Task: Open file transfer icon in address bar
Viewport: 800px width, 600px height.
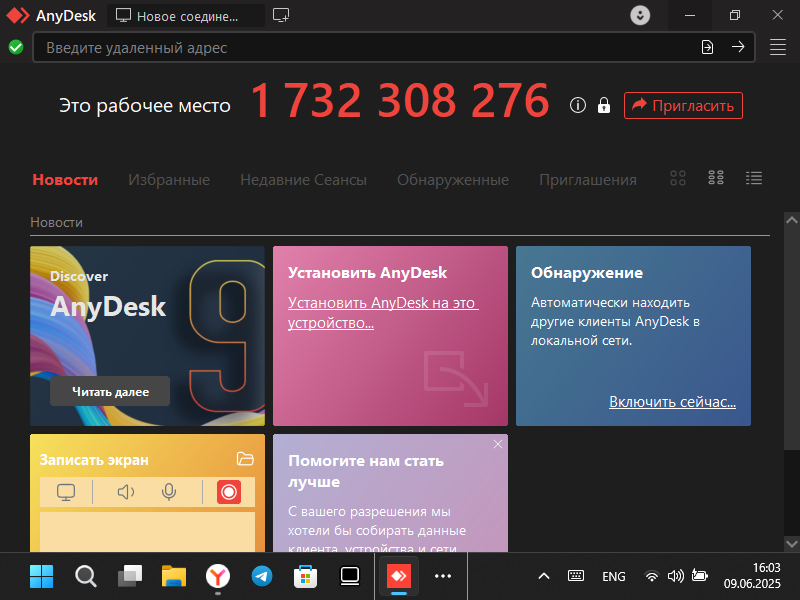Action: click(x=707, y=47)
